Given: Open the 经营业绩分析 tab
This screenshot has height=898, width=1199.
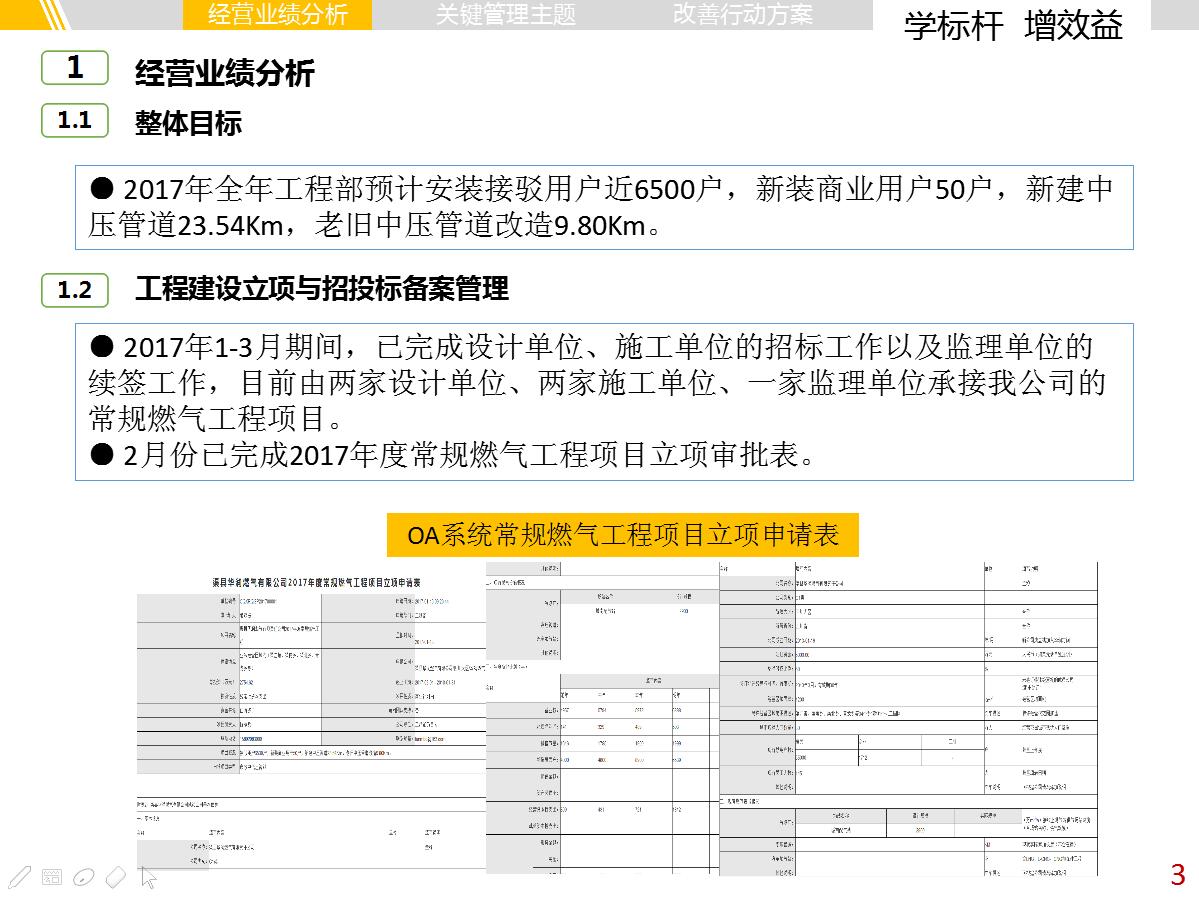Looking at the screenshot, I should coord(277,14).
